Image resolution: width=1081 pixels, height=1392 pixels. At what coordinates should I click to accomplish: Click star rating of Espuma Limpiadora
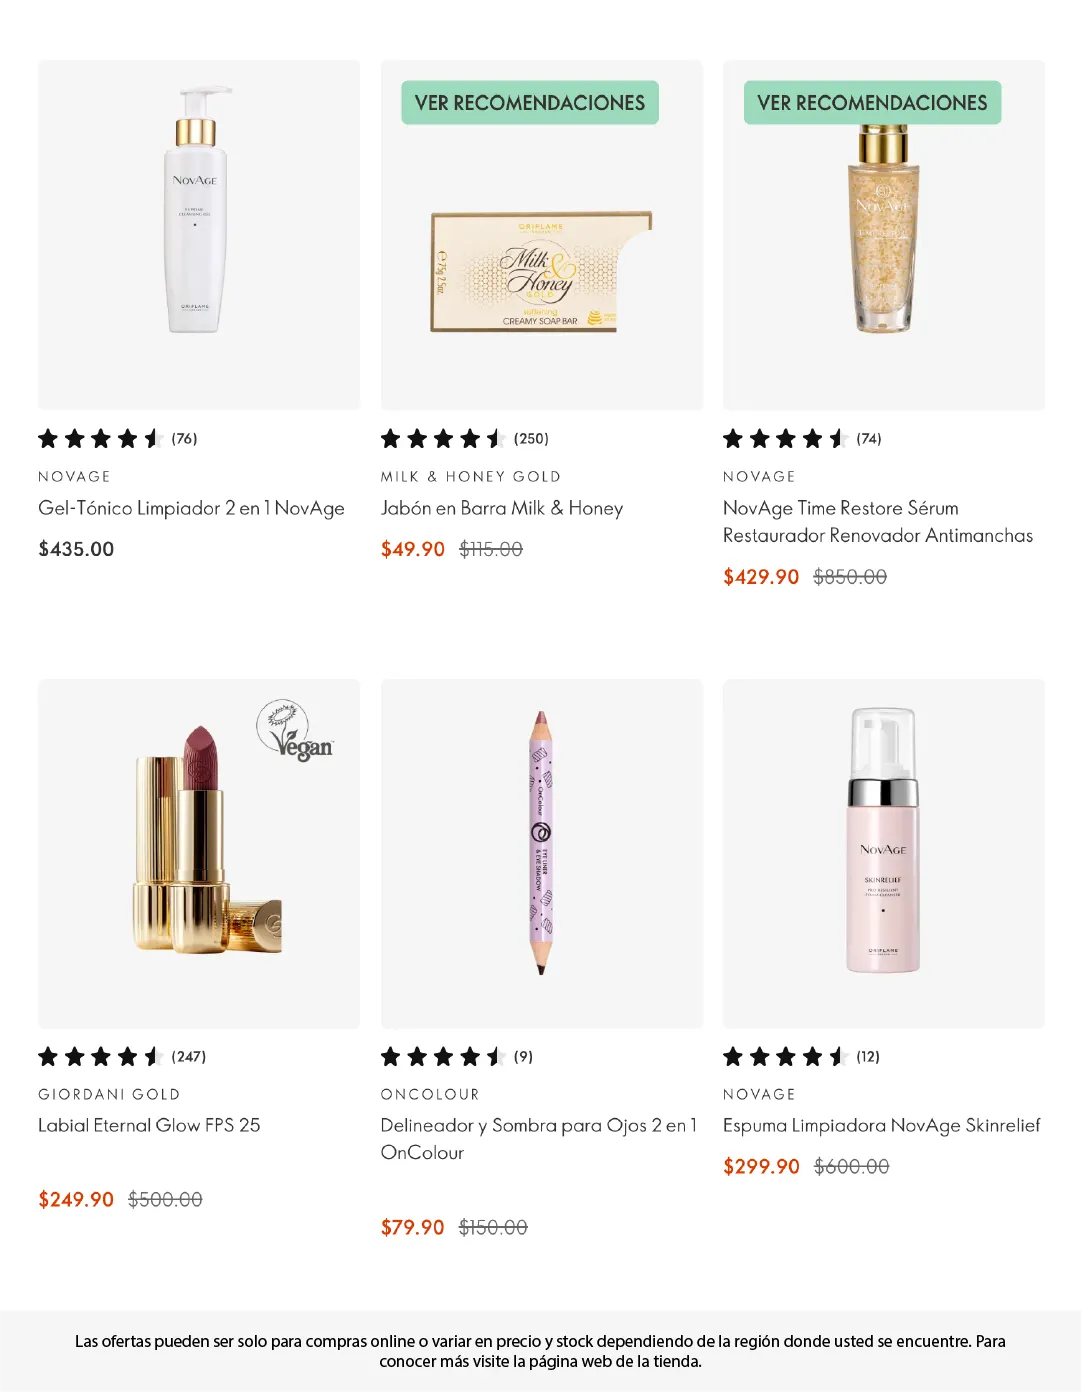pos(801,1056)
